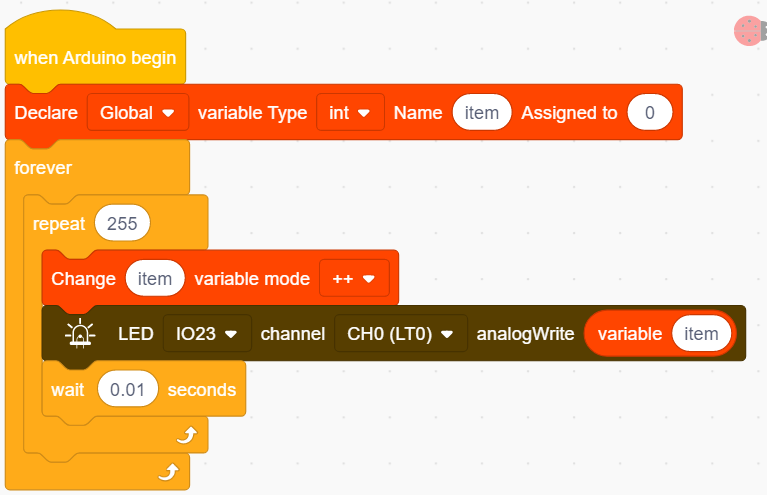Edit the repeat count 255 field
767x495 pixels.
point(122,223)
